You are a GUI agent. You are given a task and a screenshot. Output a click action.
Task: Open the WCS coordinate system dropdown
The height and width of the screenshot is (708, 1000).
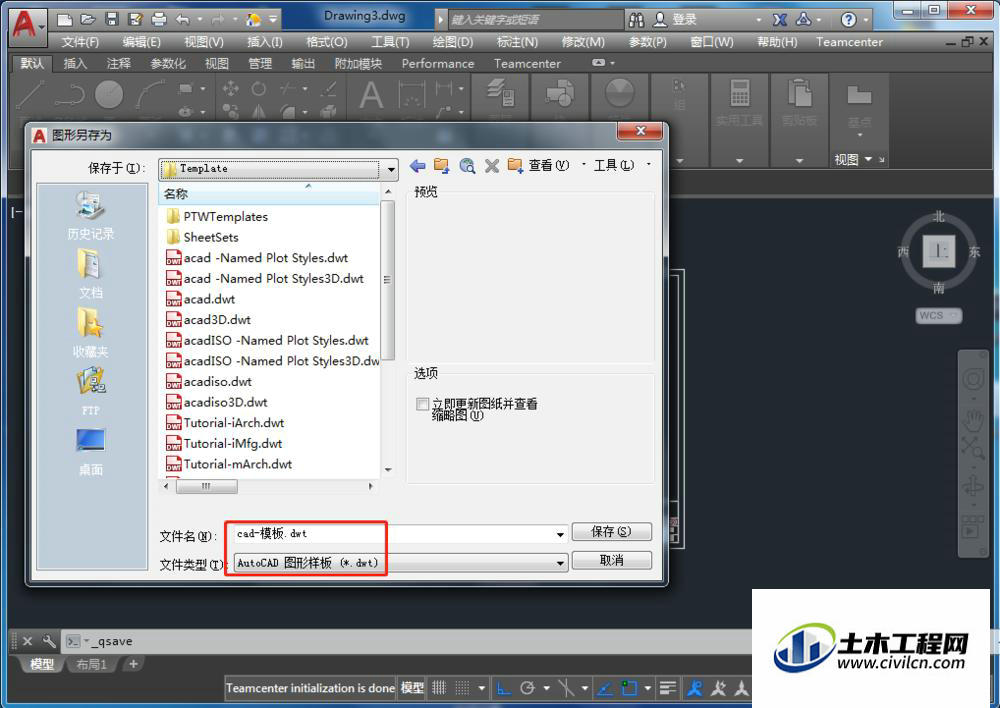[939, 316]
